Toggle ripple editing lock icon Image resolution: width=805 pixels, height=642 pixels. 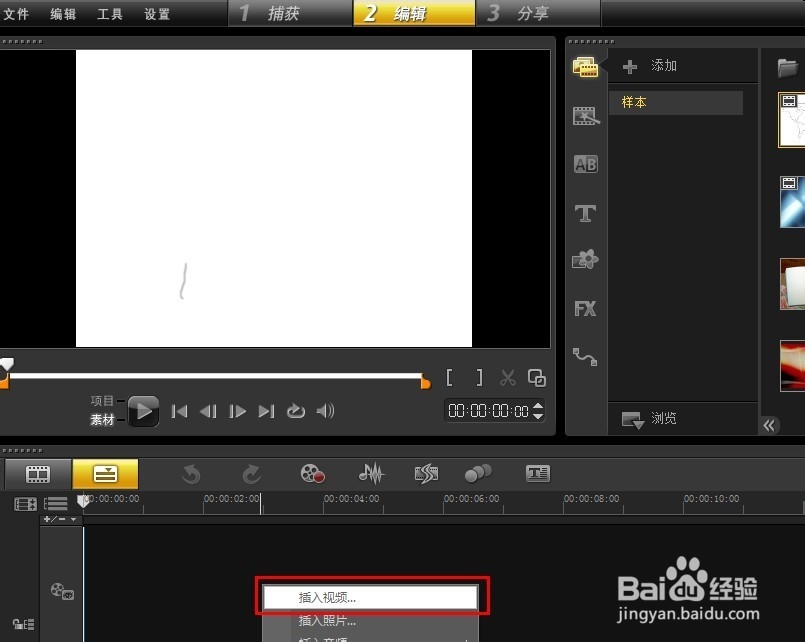pos(23,624)
